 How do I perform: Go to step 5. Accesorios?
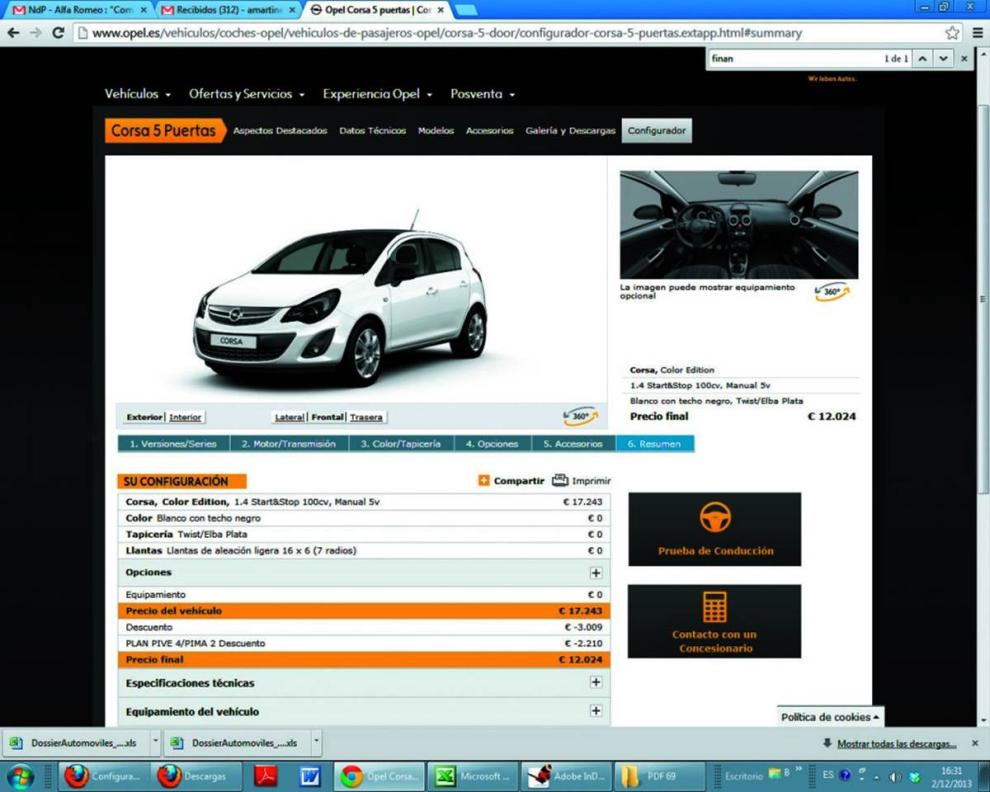[x=573, y=444]
